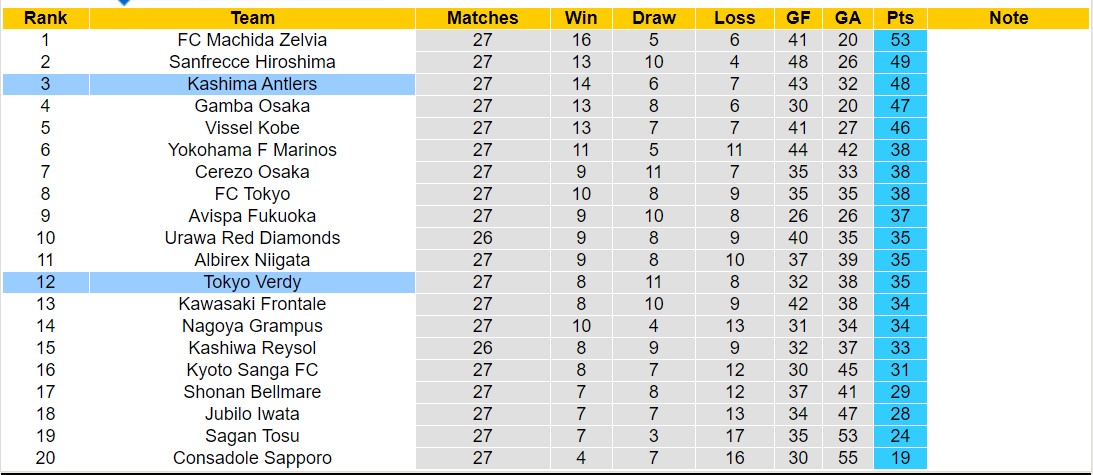Select the highlighted Kashima Antlers row

[x=252, y=84]
